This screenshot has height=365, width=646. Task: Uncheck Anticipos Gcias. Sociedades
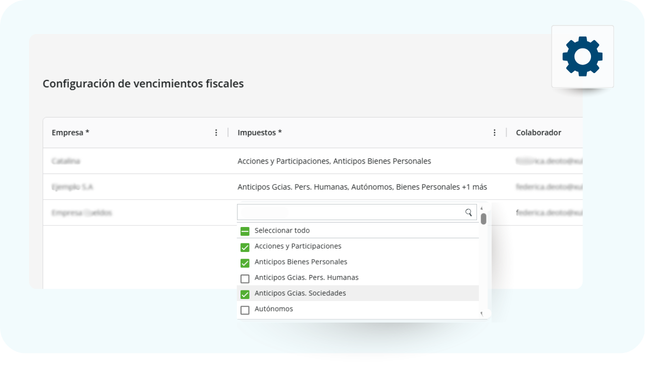click(x=245, y=294)
